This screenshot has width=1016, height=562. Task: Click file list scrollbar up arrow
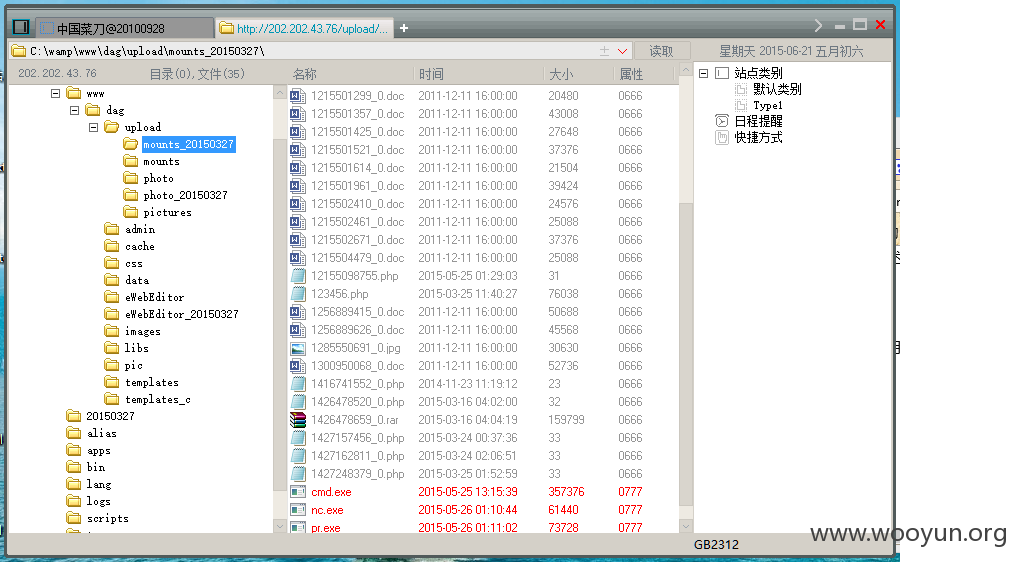click(x=686, y=70)
